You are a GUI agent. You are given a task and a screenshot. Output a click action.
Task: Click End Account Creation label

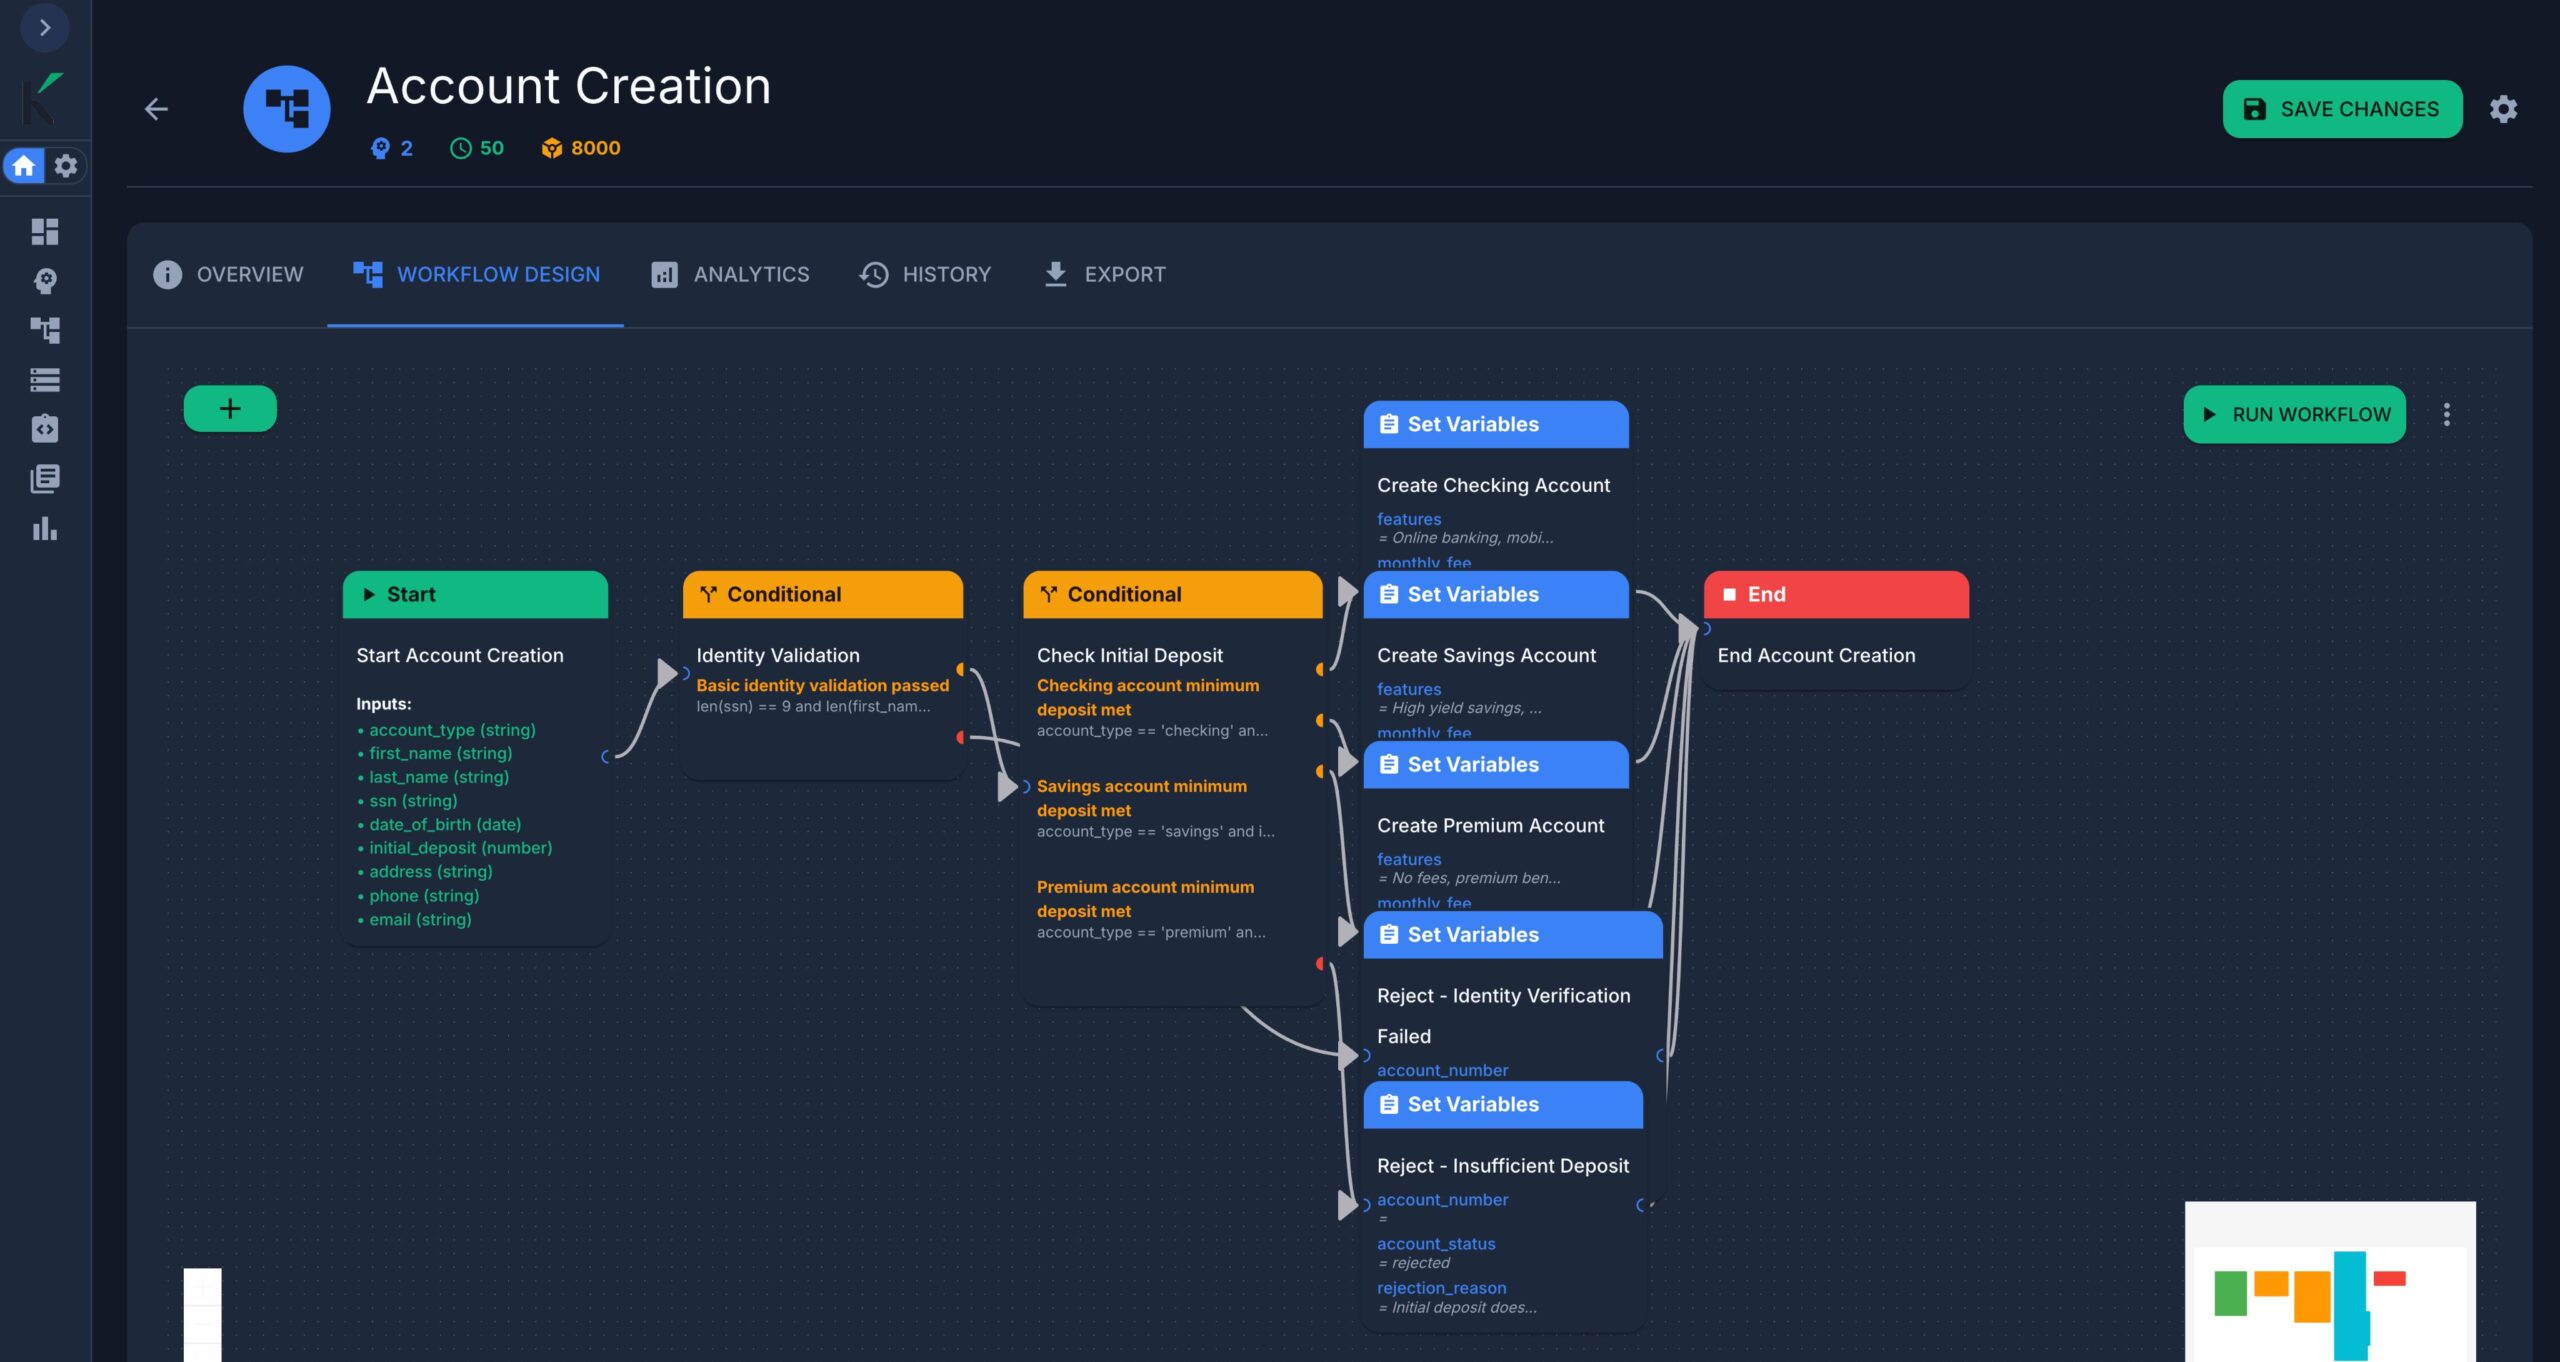(x=1816, y=655)
